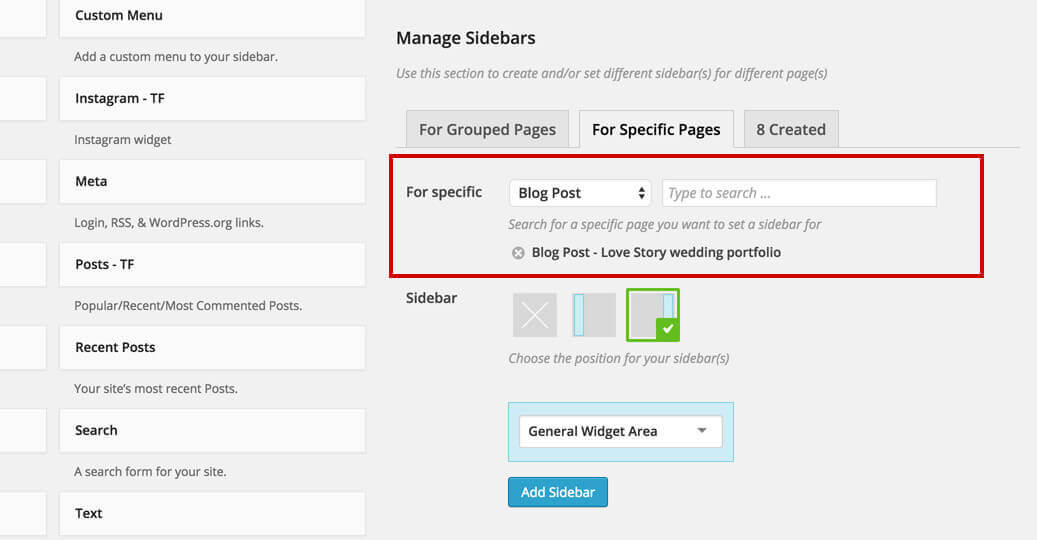
Task: Click the Type to search input field
Action: (799, 193)
